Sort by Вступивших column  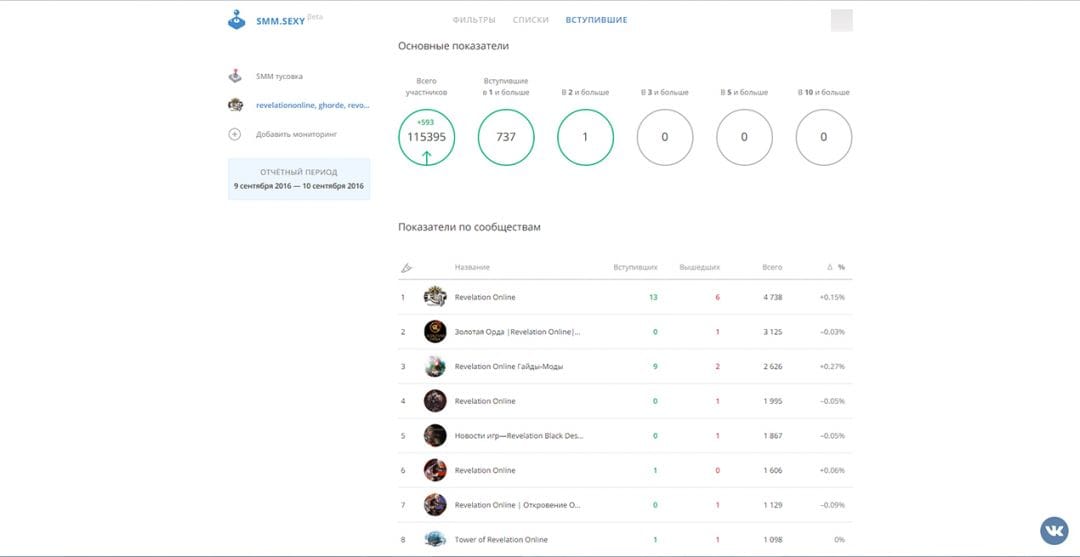coord(635,267)
